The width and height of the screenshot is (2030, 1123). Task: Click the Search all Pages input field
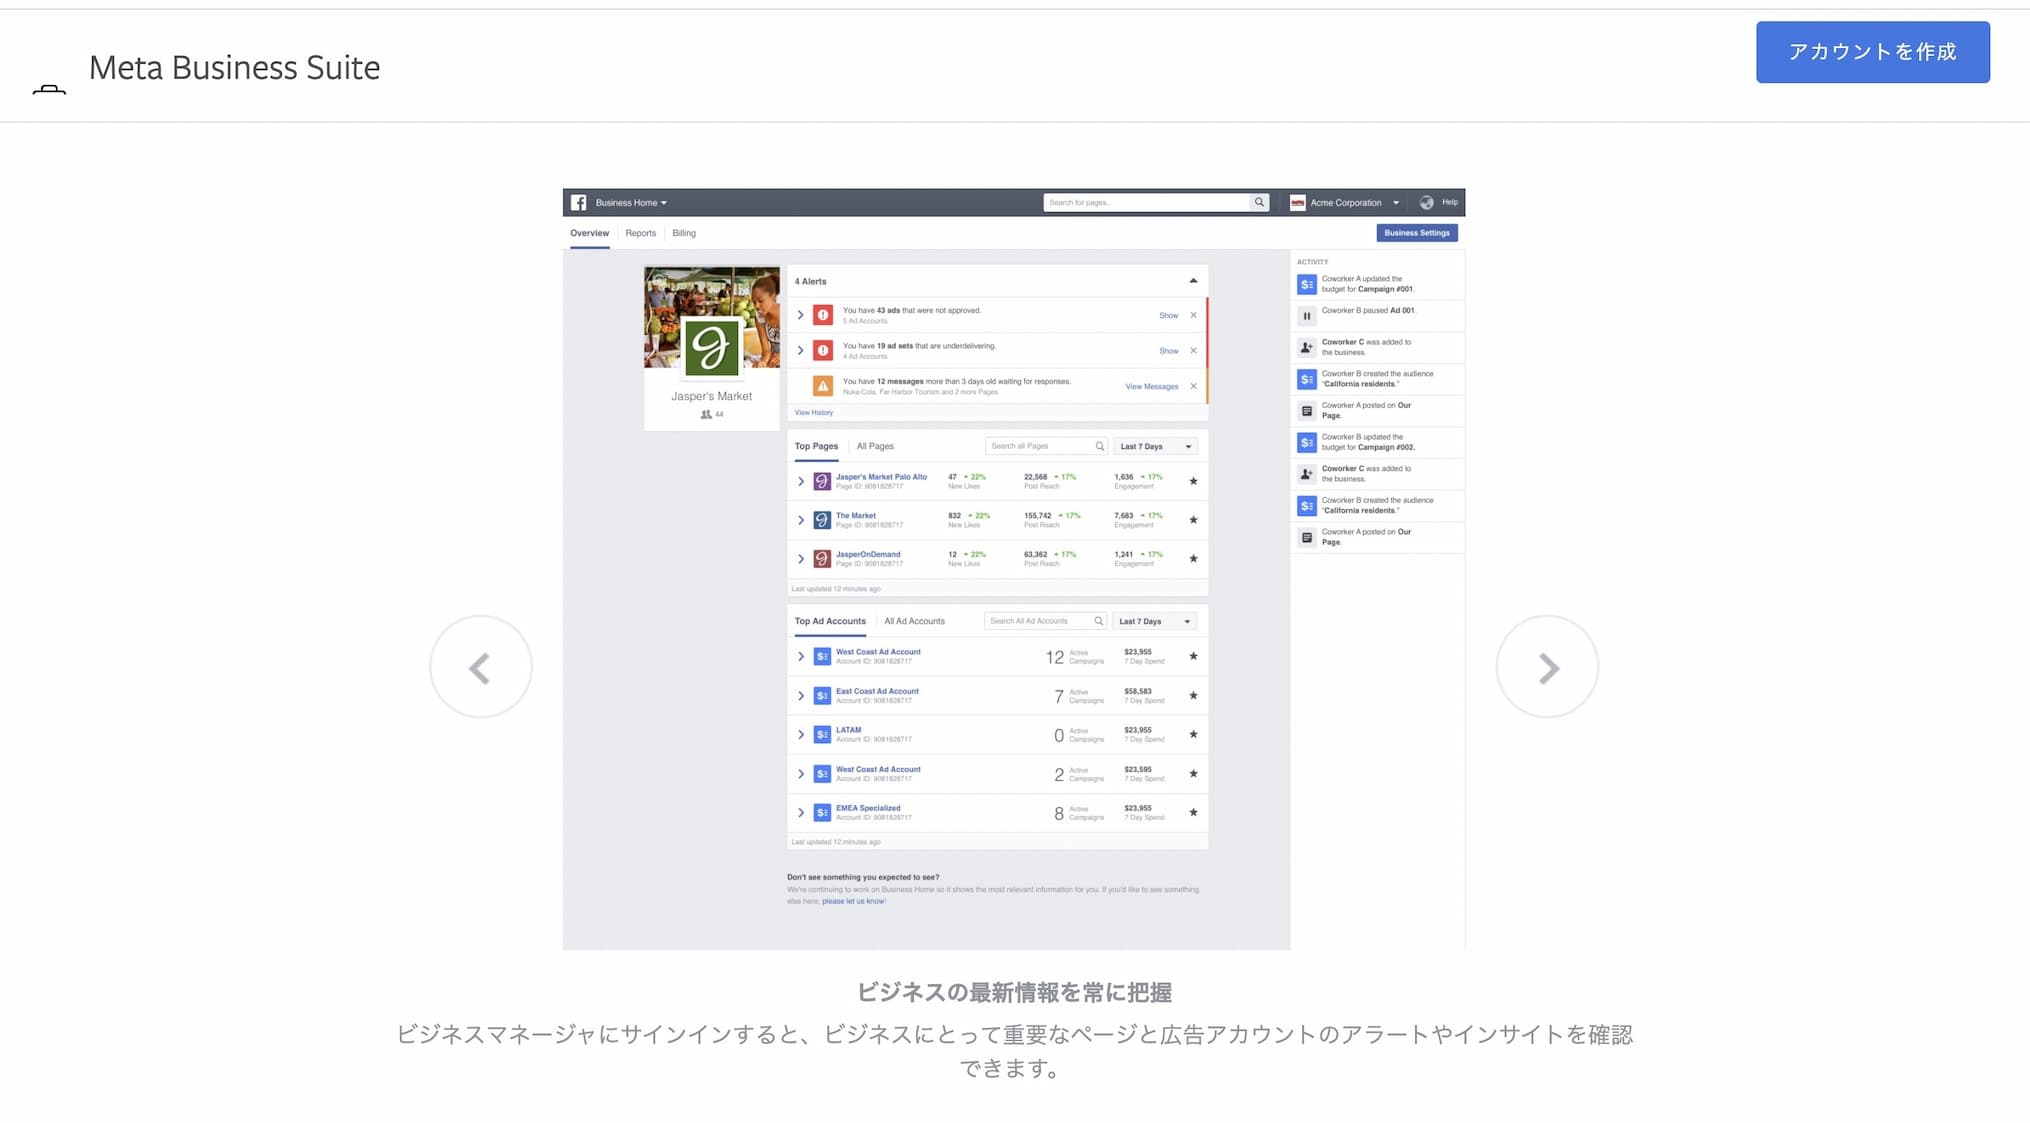click(1043, 445)
